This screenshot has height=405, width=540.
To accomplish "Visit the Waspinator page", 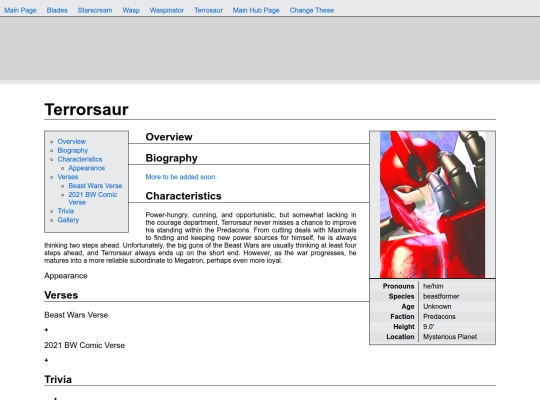I will tap(167, 10).
